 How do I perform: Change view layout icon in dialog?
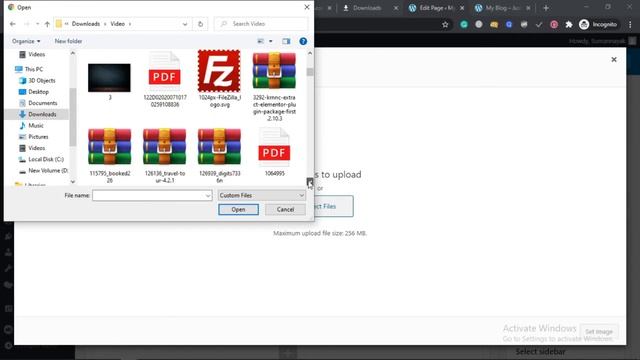pyautogui.click(x=260, y=41)
